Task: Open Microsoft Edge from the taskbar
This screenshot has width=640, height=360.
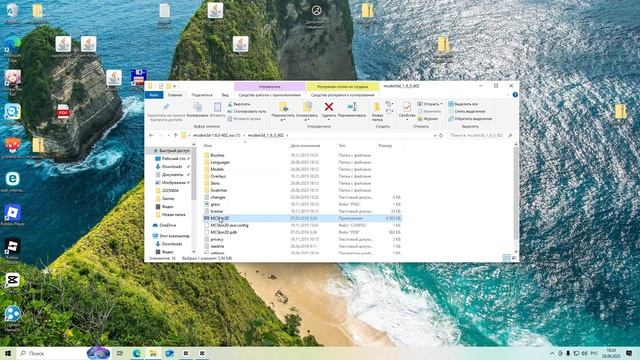Action: (x=137, y=353)
